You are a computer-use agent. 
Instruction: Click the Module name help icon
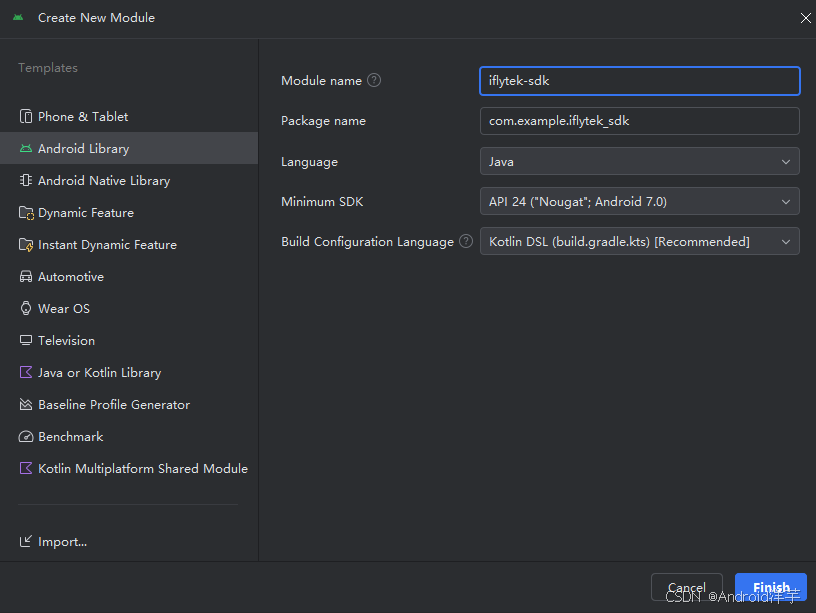point(374,80)
